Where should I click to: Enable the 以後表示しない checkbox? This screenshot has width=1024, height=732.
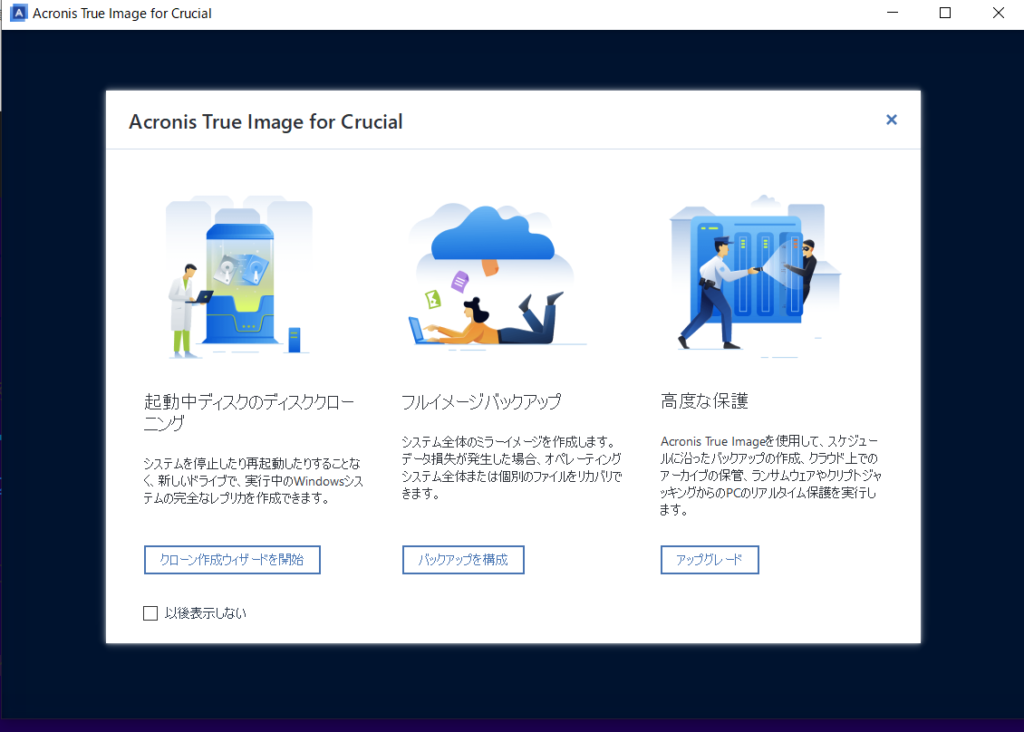[x=150, y=613]
